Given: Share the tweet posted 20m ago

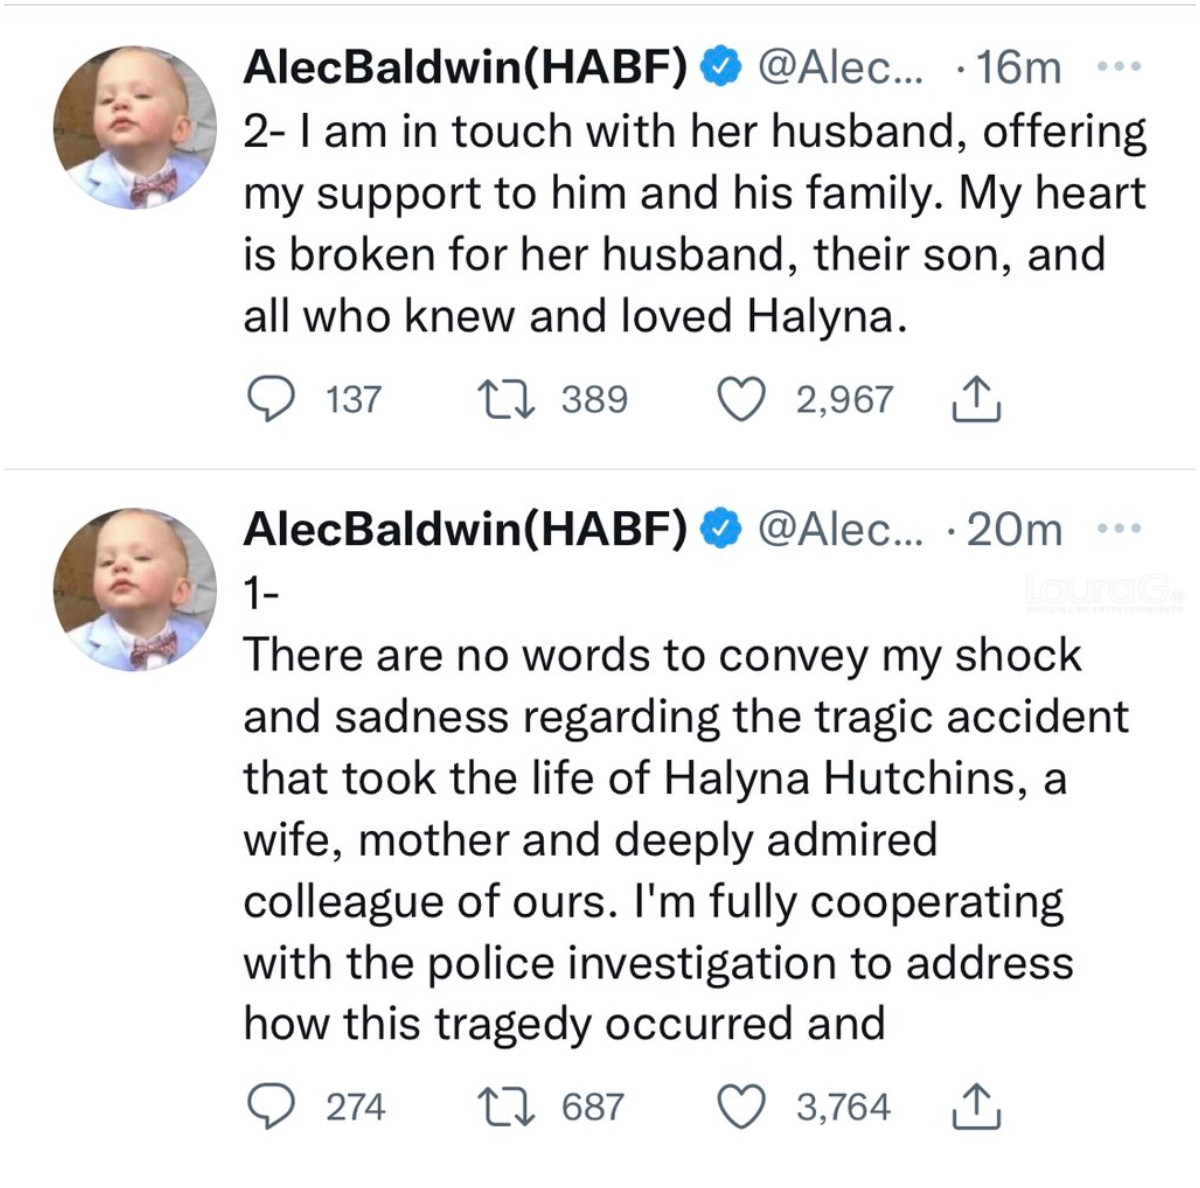Looking at the screenshot, I should [x=976, y=1107].
